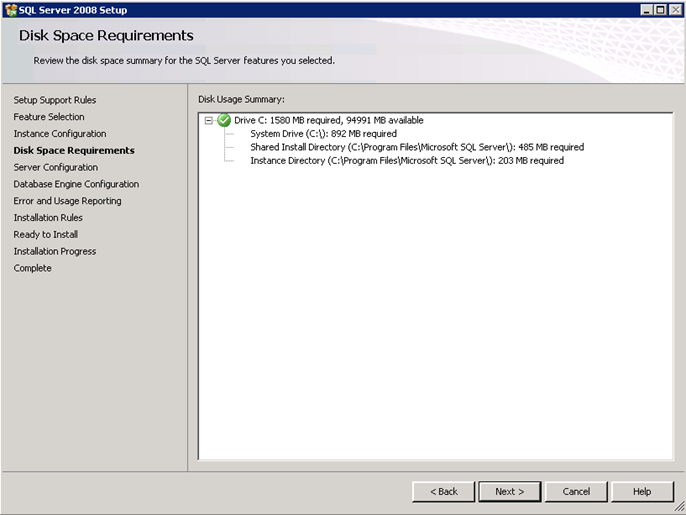Go to the Setup Support Rules step
The image size is (686, 515).
pos(55,100)
